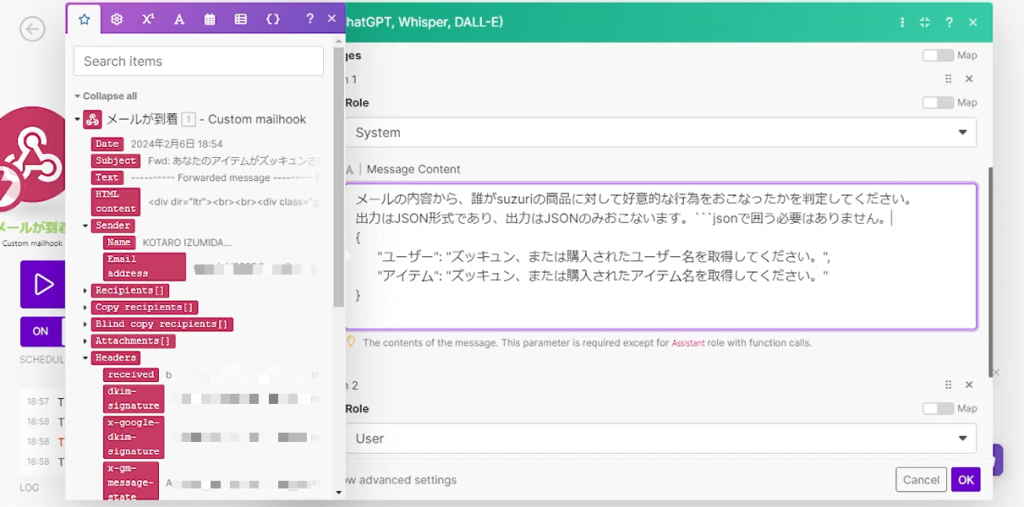The height and width of the screenshot is (507, 1024).
Task: Confirm with the OK button
Action: coord(965,480)
